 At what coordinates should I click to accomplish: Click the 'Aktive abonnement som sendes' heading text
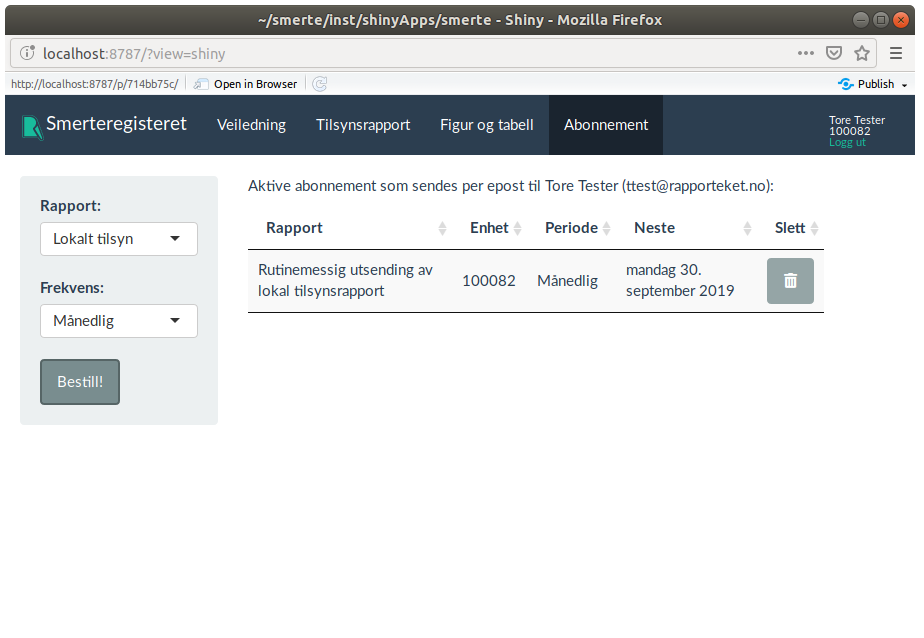click(x=510, y=186)
